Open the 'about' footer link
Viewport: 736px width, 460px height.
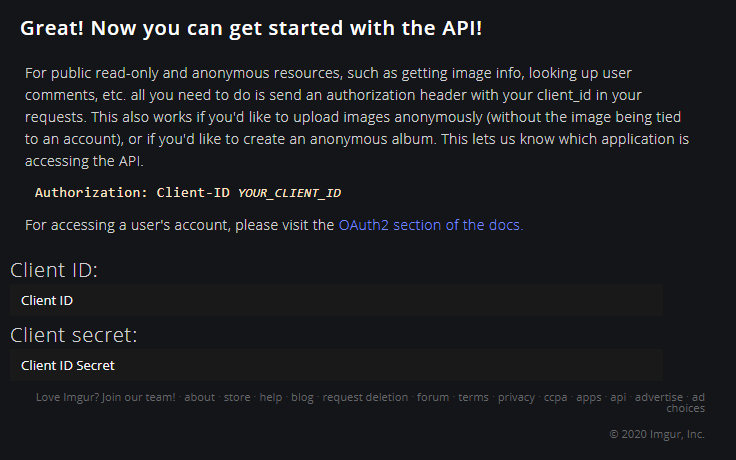(x=199, y=397)
